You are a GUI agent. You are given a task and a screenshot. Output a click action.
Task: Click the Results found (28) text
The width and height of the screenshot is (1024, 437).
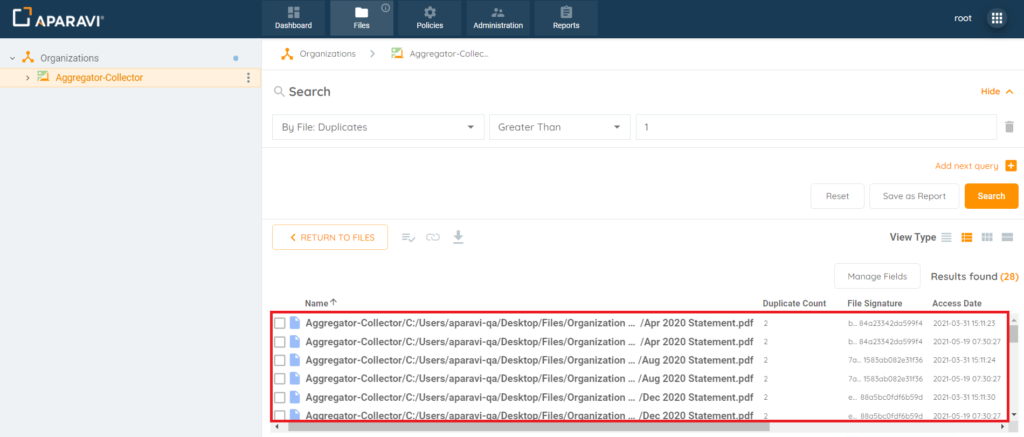(x=974, y=276)
